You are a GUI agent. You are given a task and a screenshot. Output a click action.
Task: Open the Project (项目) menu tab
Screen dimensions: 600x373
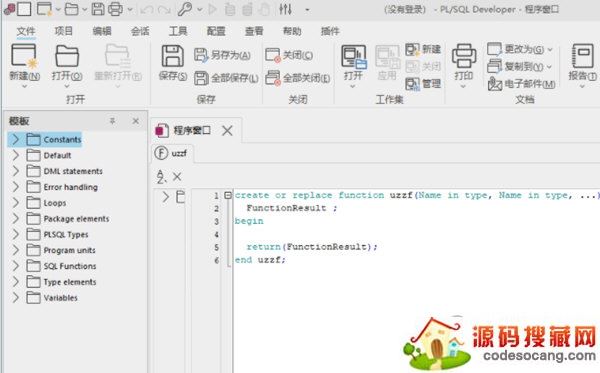64,31
